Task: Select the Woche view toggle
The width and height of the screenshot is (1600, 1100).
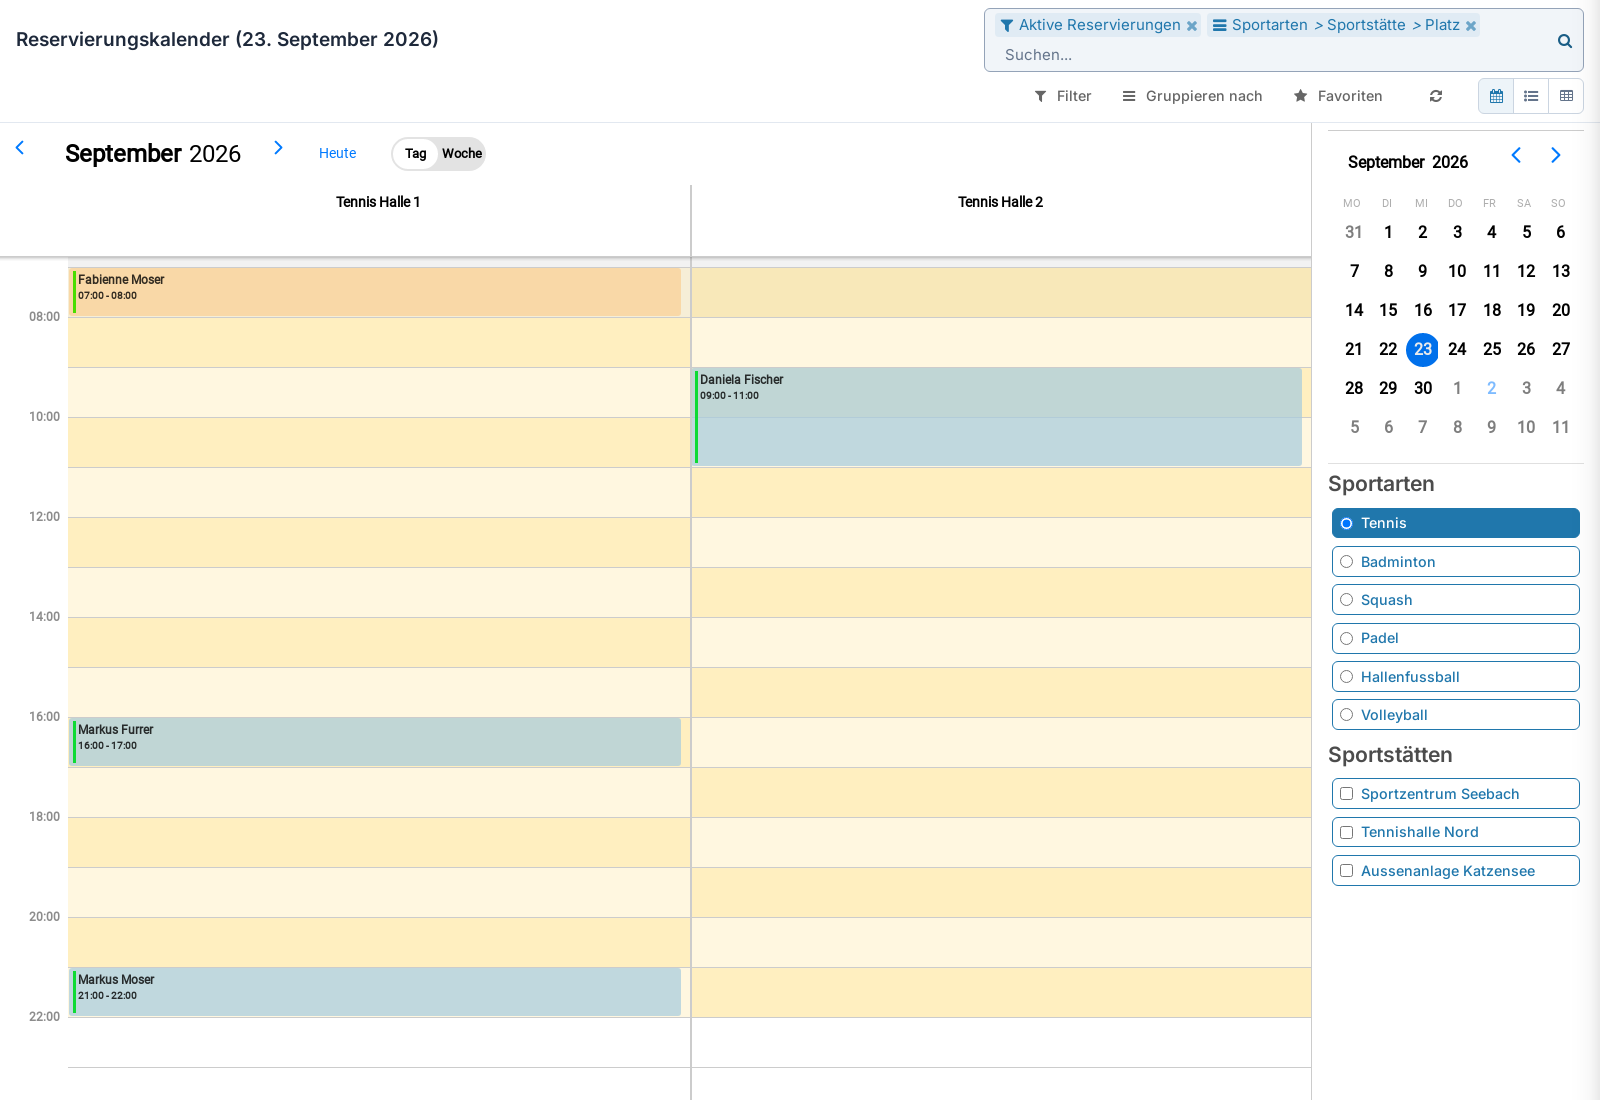Action: point(462,154)
